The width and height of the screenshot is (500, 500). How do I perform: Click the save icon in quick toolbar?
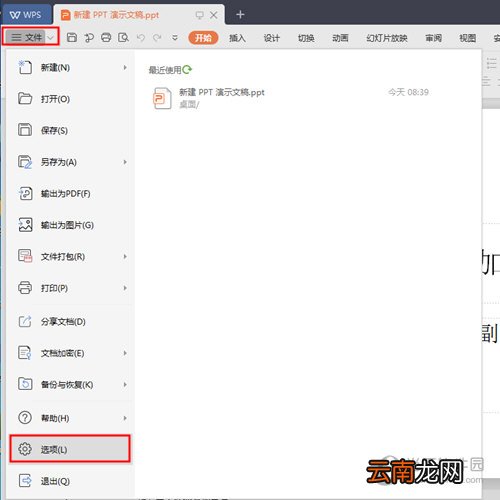click(72, 37)
